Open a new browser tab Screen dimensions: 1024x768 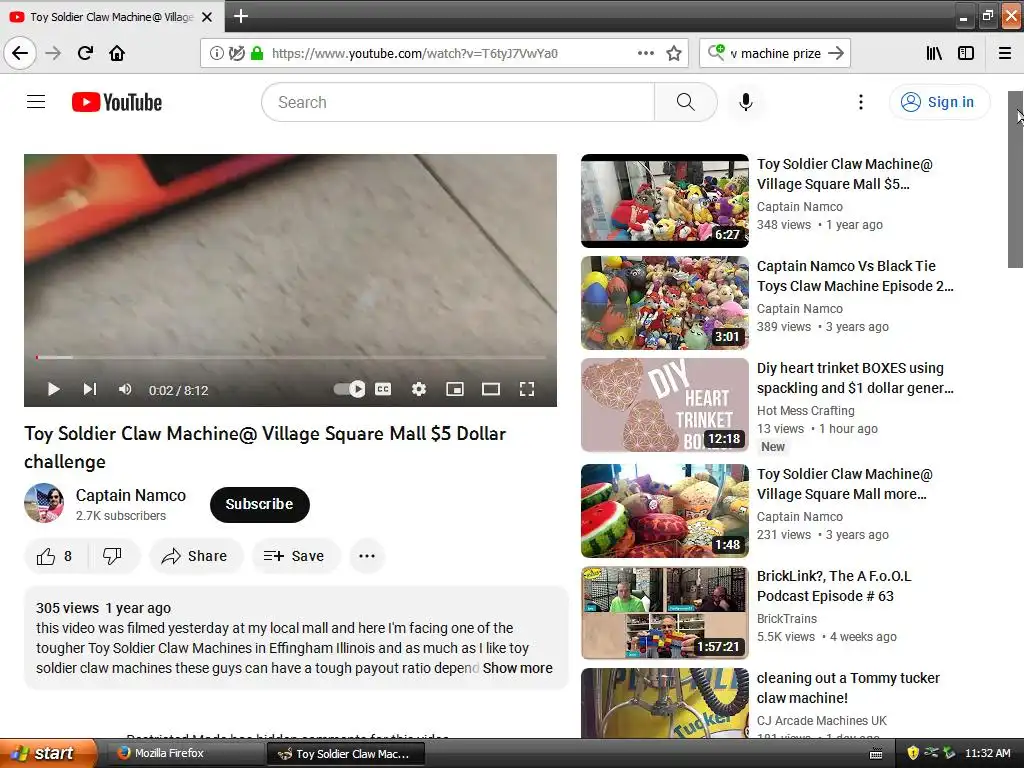240,16
